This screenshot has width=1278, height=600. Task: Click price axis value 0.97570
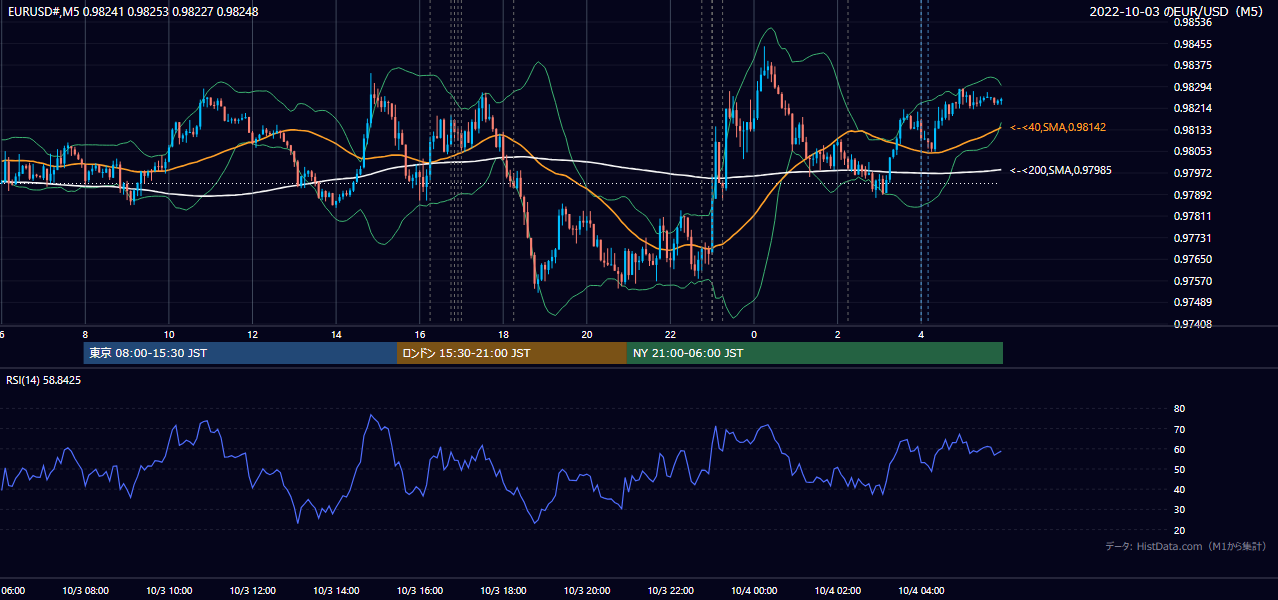[1192, 281]
